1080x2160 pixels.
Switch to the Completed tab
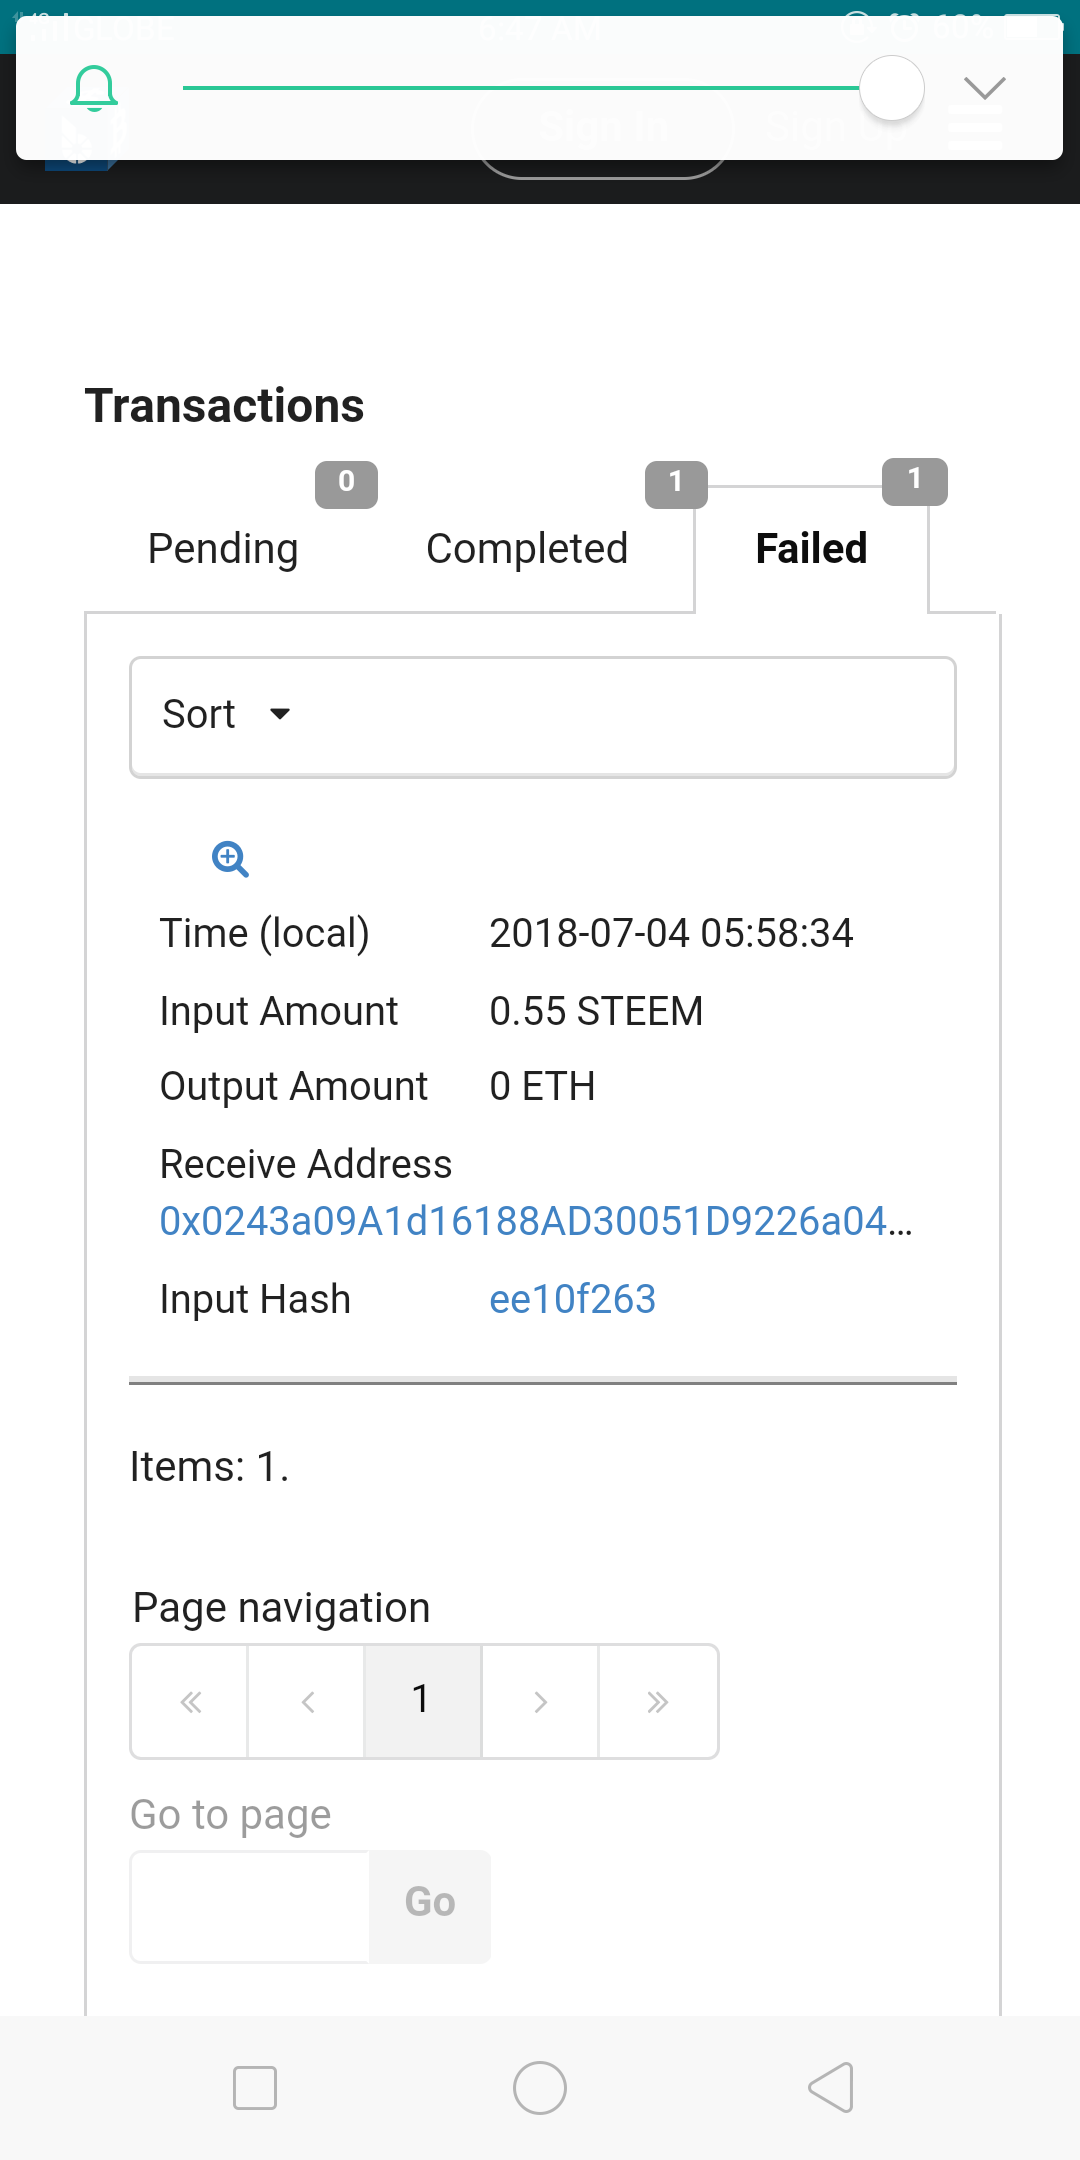click(x=527, y=549)
